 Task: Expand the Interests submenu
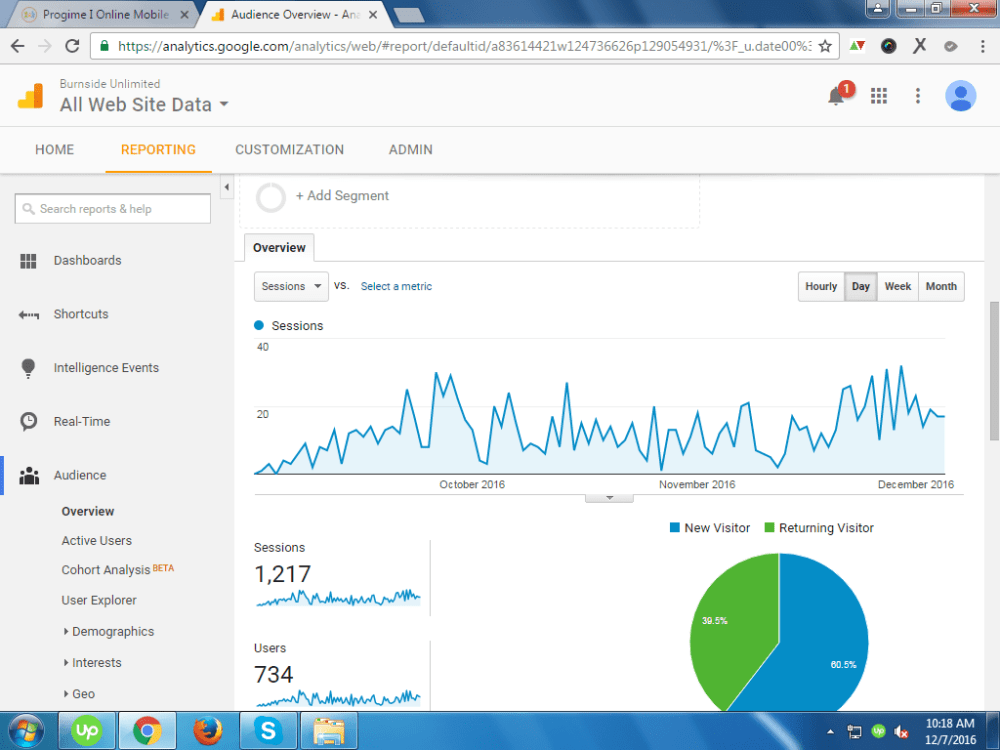[x=92, y=663]
